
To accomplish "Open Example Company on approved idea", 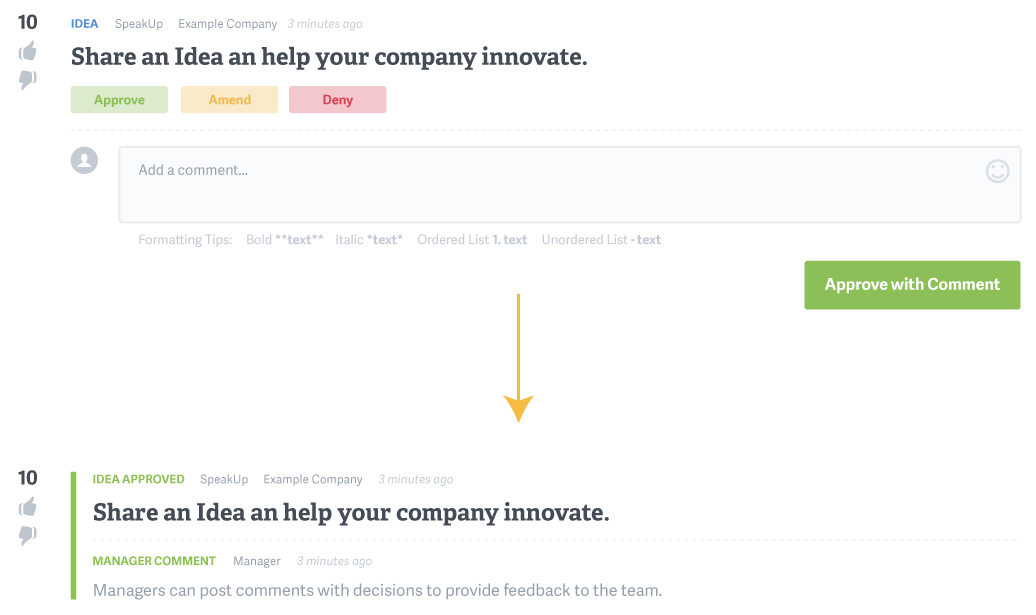I will pyautogui.click(x=313, y=480).
